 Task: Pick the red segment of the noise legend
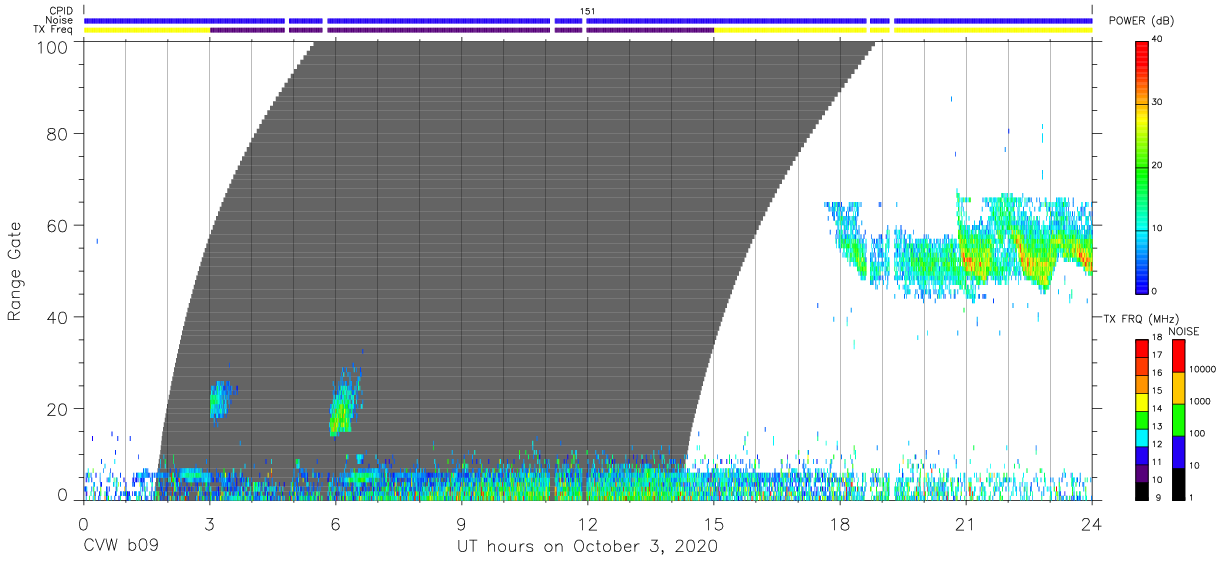click(x=1177, y=355)
